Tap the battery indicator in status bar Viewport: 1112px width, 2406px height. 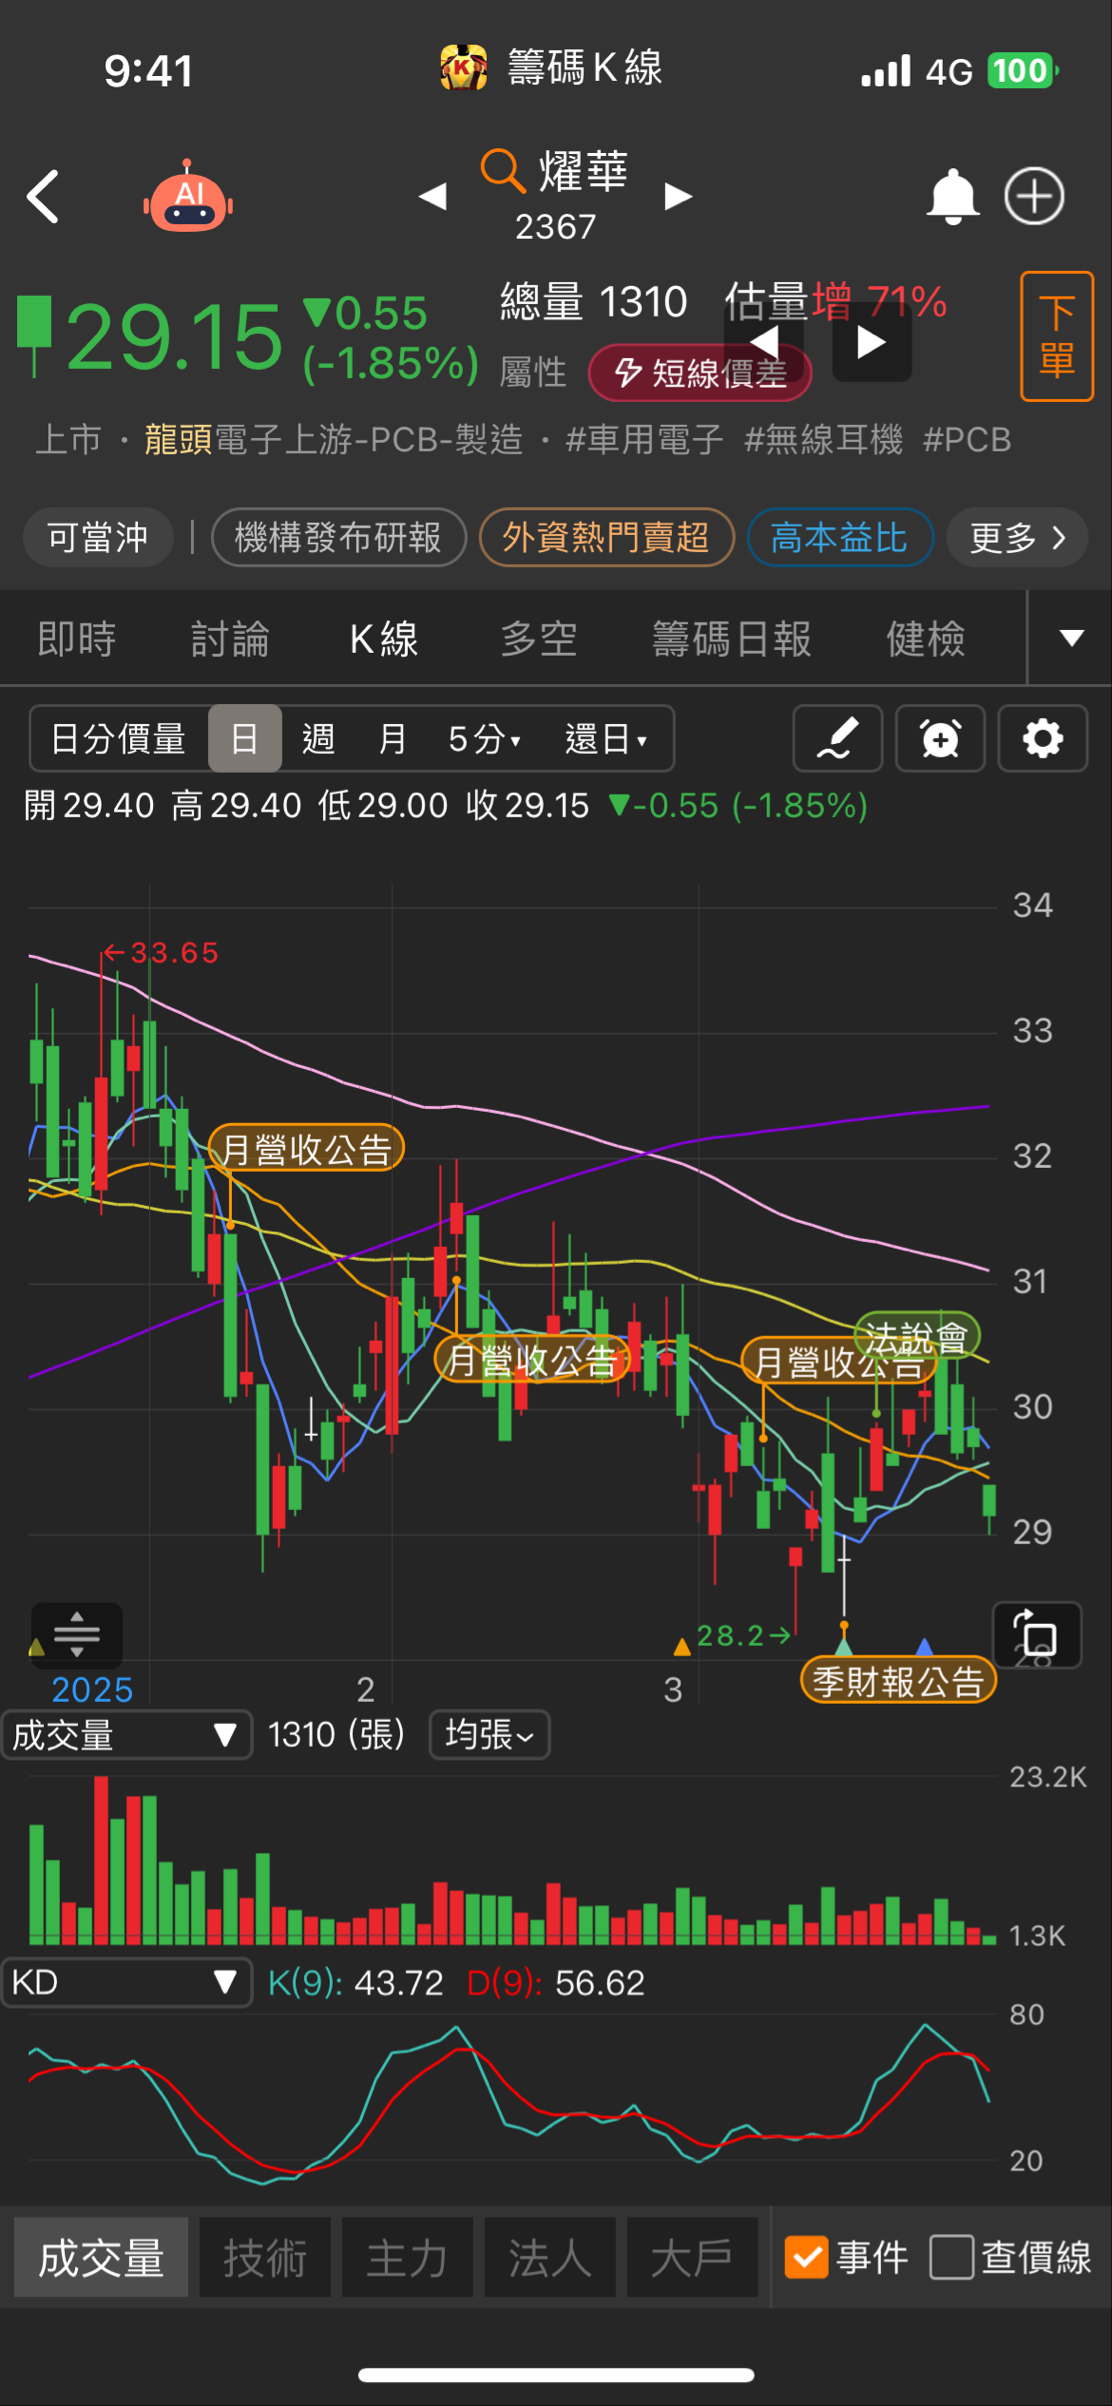coord(1024,71)
